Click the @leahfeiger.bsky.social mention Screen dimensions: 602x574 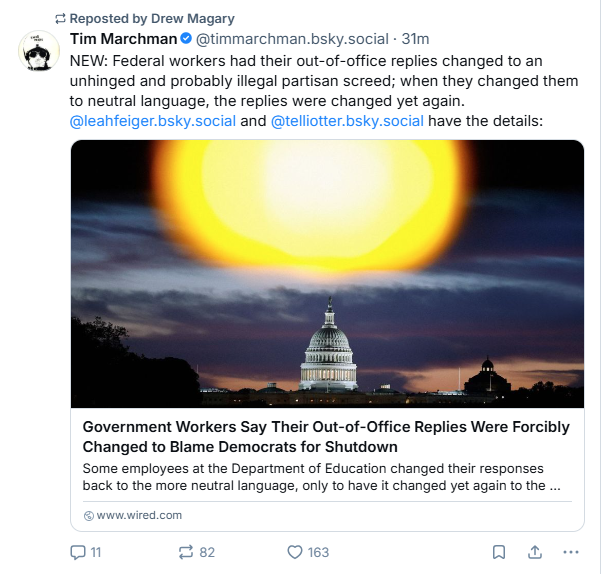(x=153, y=121)
